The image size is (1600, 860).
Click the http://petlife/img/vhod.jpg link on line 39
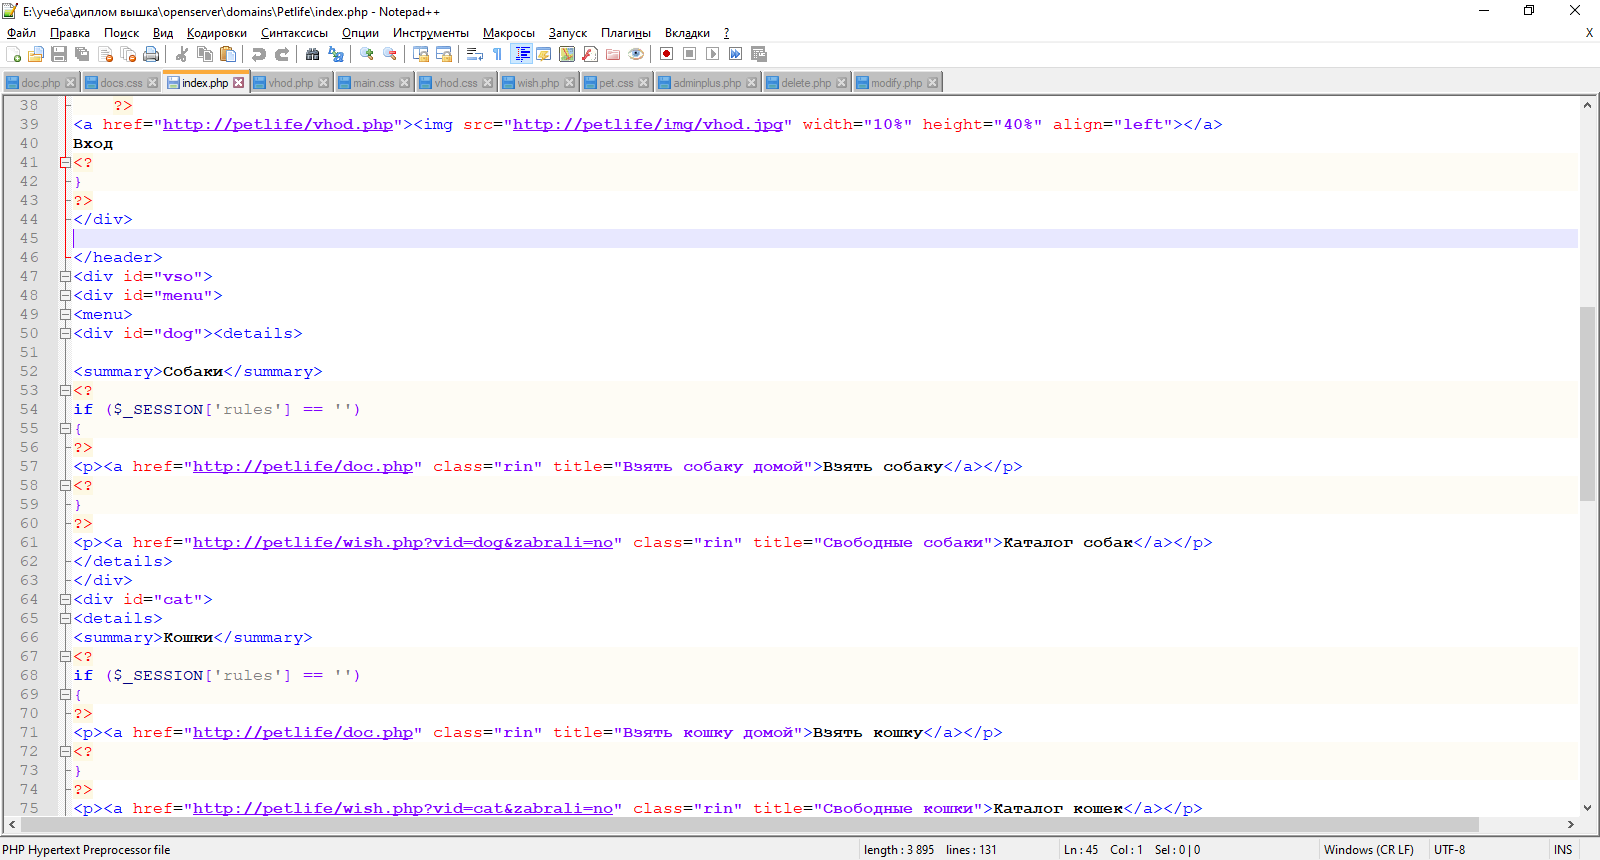pyautogui.click(x=648, y=124)
